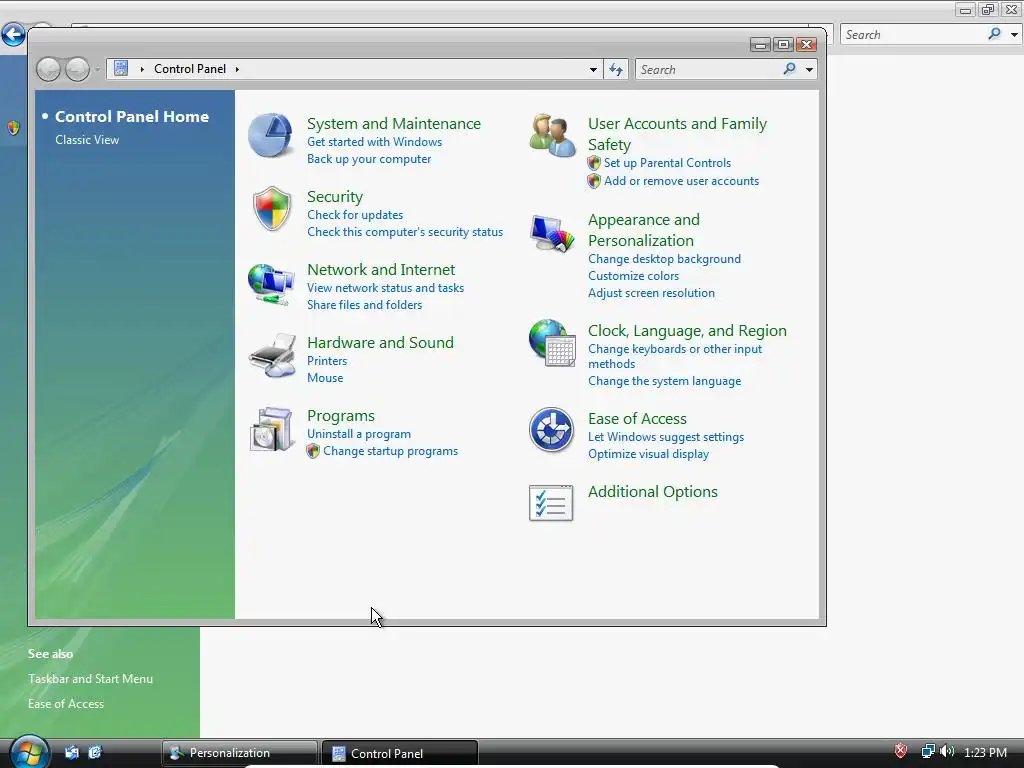This screenshot has height=768, width=1024.
Task: Switch to Classic View
Action: 87,140
